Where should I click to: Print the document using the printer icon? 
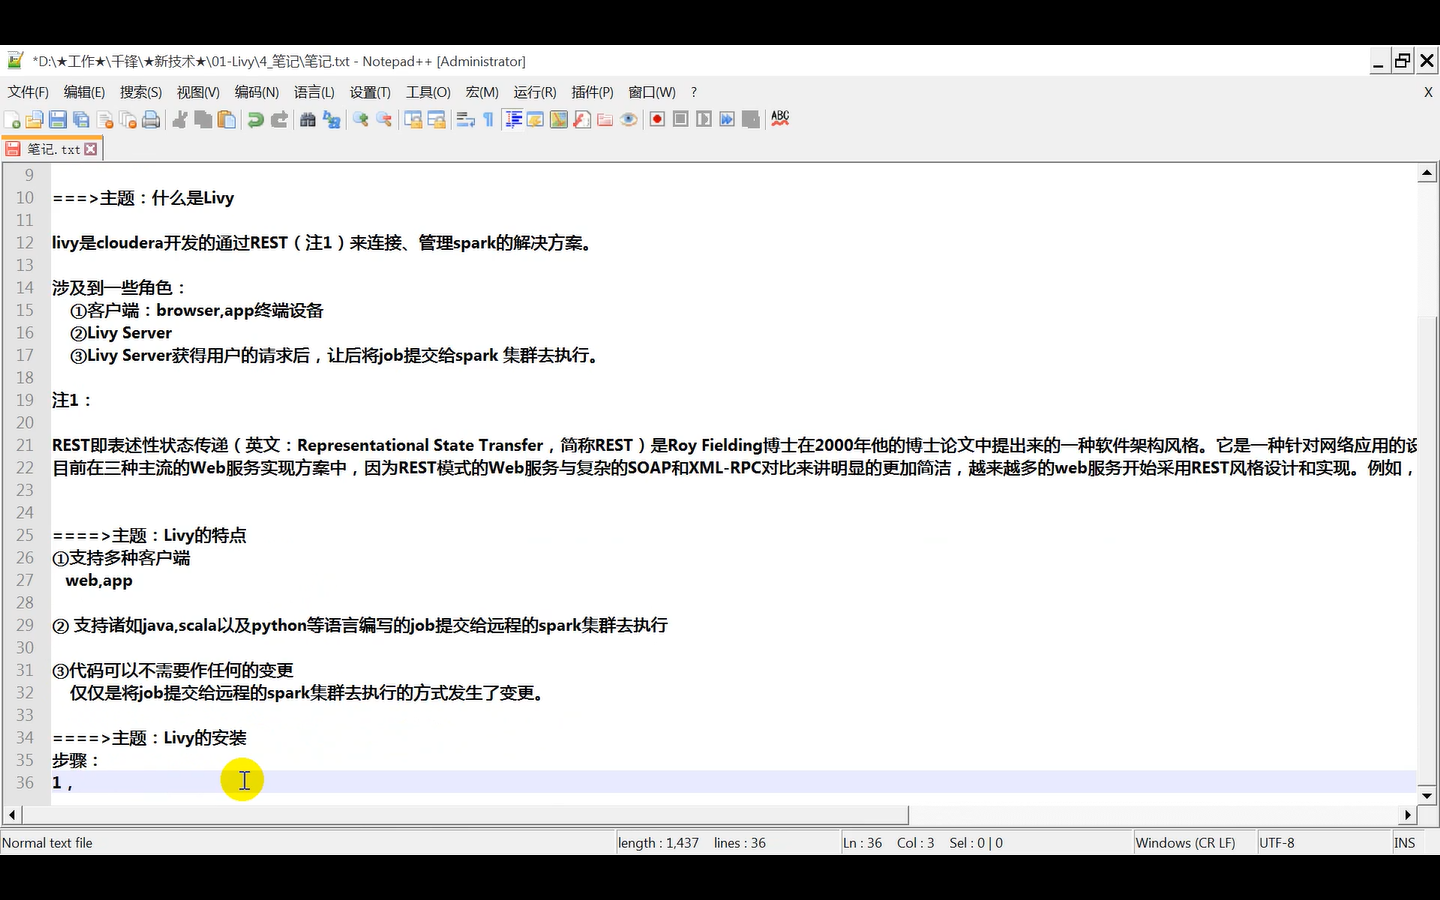pos(151,119)
